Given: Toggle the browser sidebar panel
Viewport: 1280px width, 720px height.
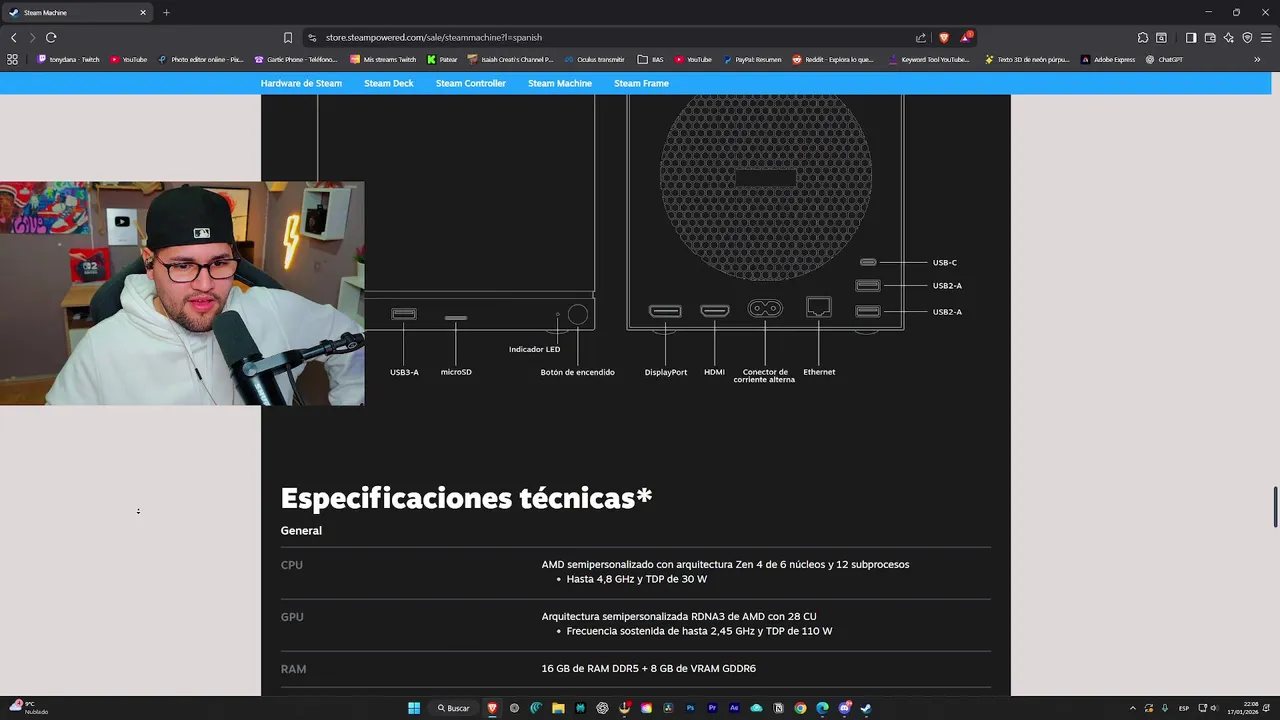Looking at the screenshot, I should (x=1191, y=37).
